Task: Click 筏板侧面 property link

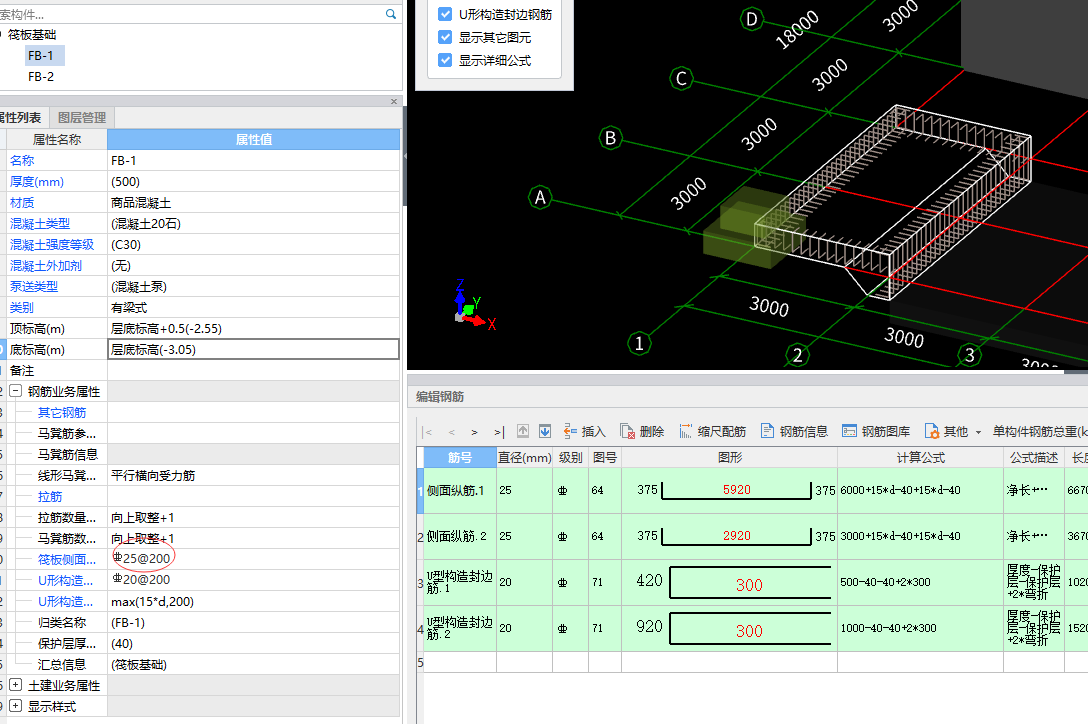Action: (67, 559)
